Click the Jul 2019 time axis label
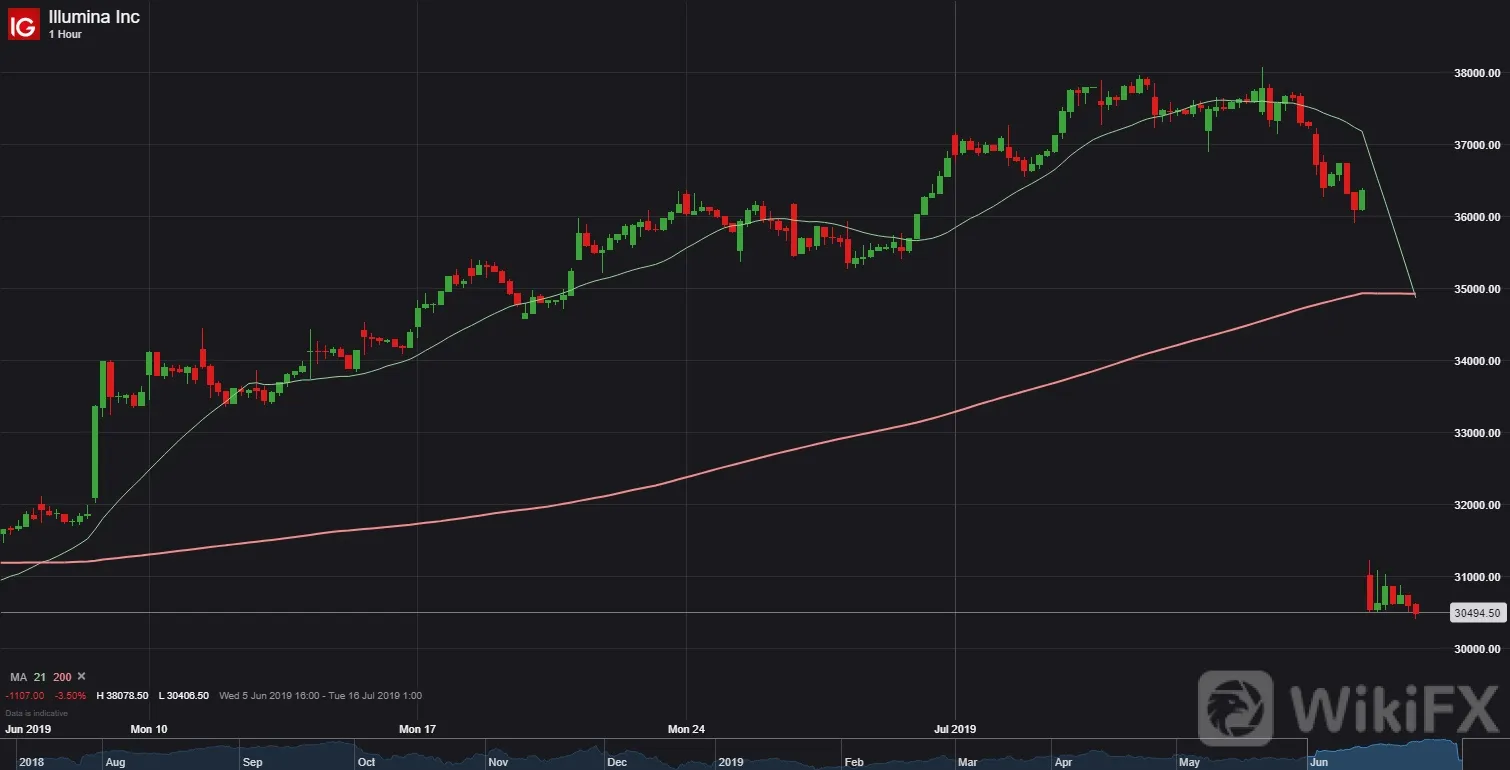The width and height of the screenshot is (1510, 770). (956, 729)
